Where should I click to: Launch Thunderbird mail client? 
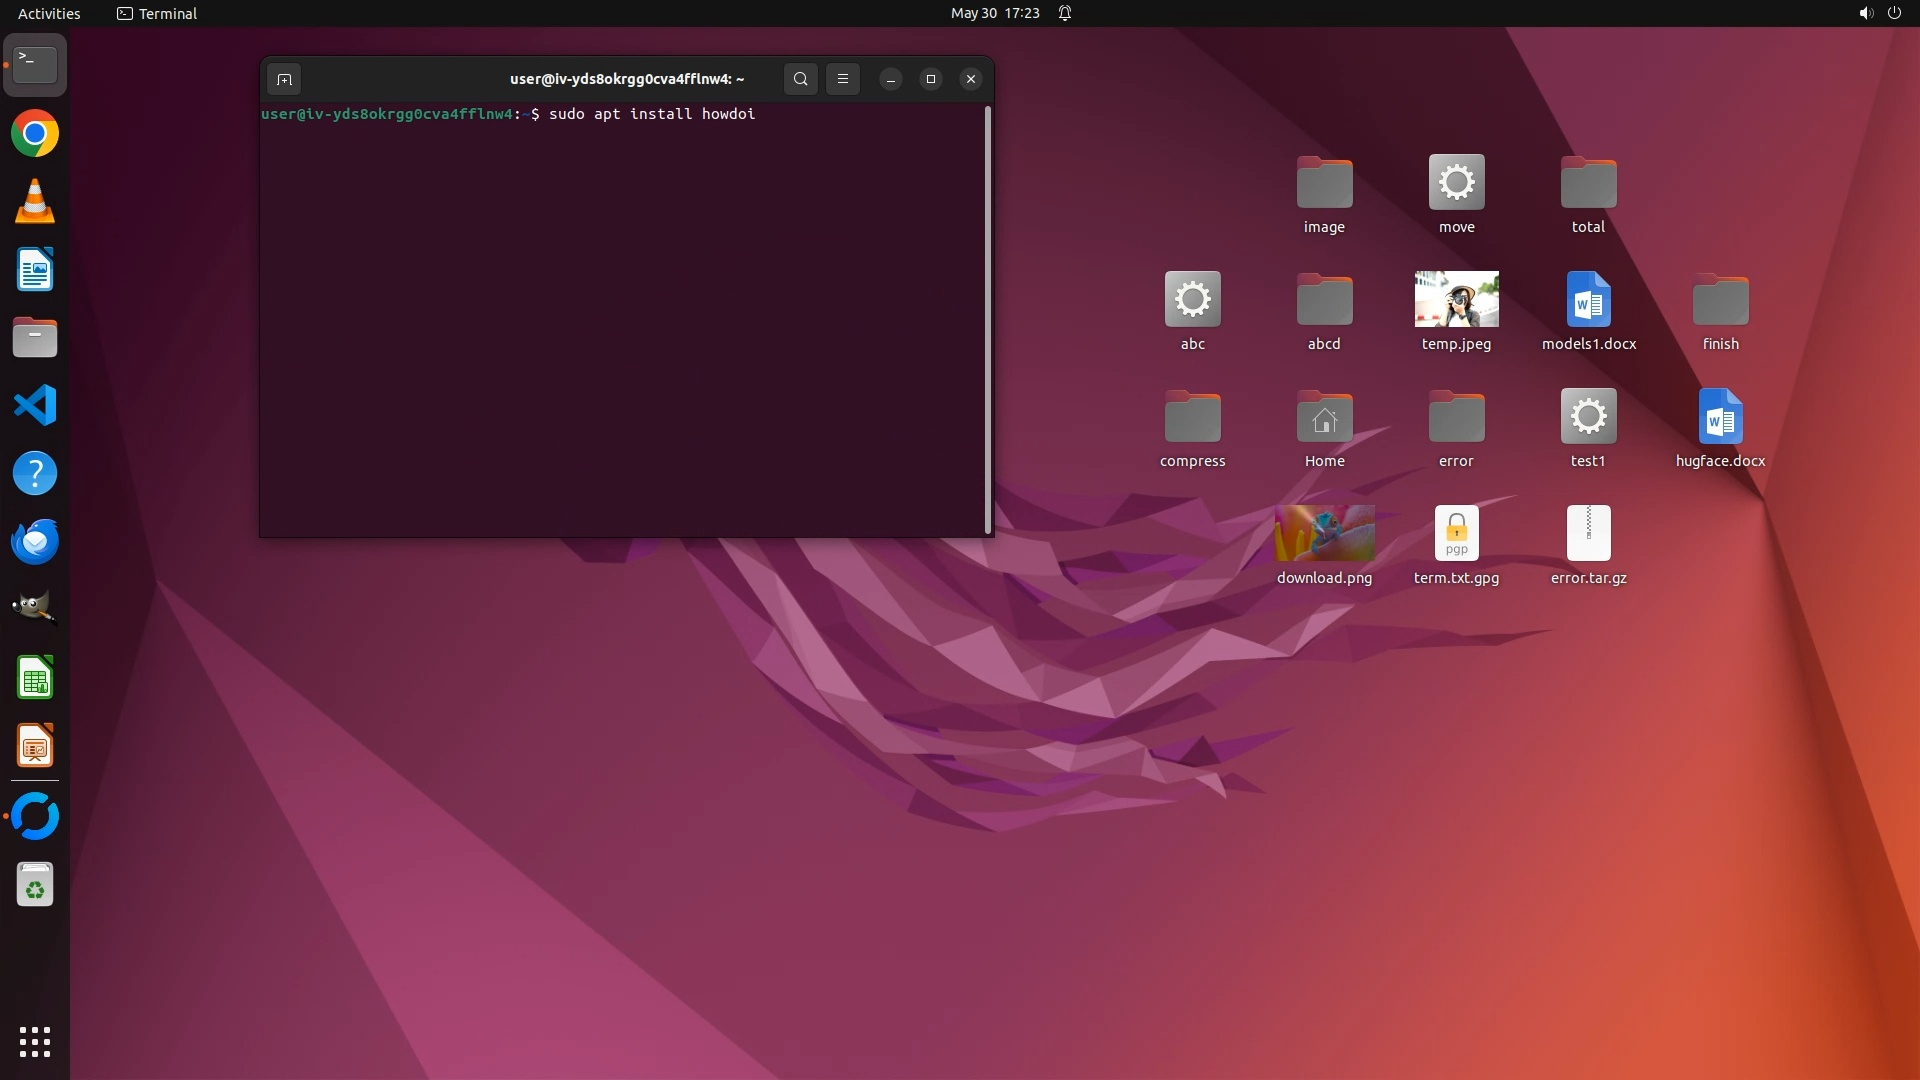(x=35, y=541)
